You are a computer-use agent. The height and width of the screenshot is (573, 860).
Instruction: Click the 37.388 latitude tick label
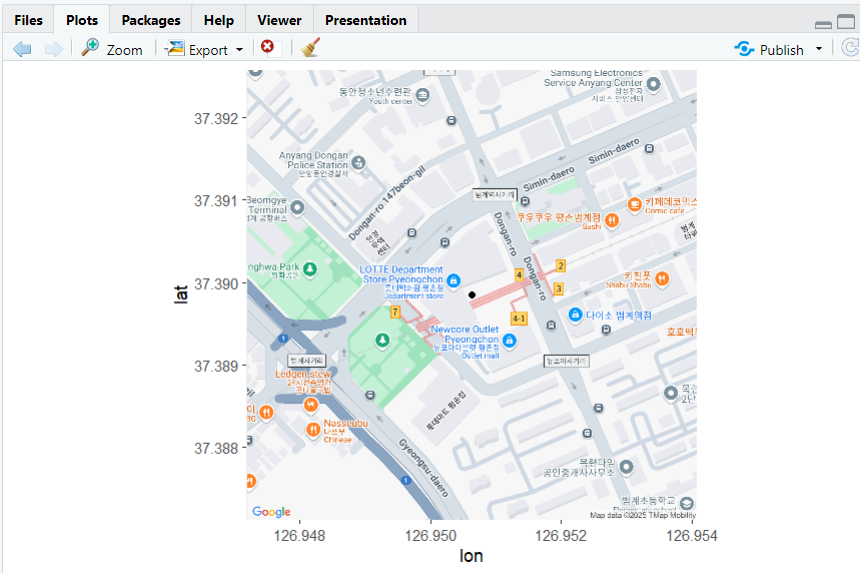tap(216, 449)
